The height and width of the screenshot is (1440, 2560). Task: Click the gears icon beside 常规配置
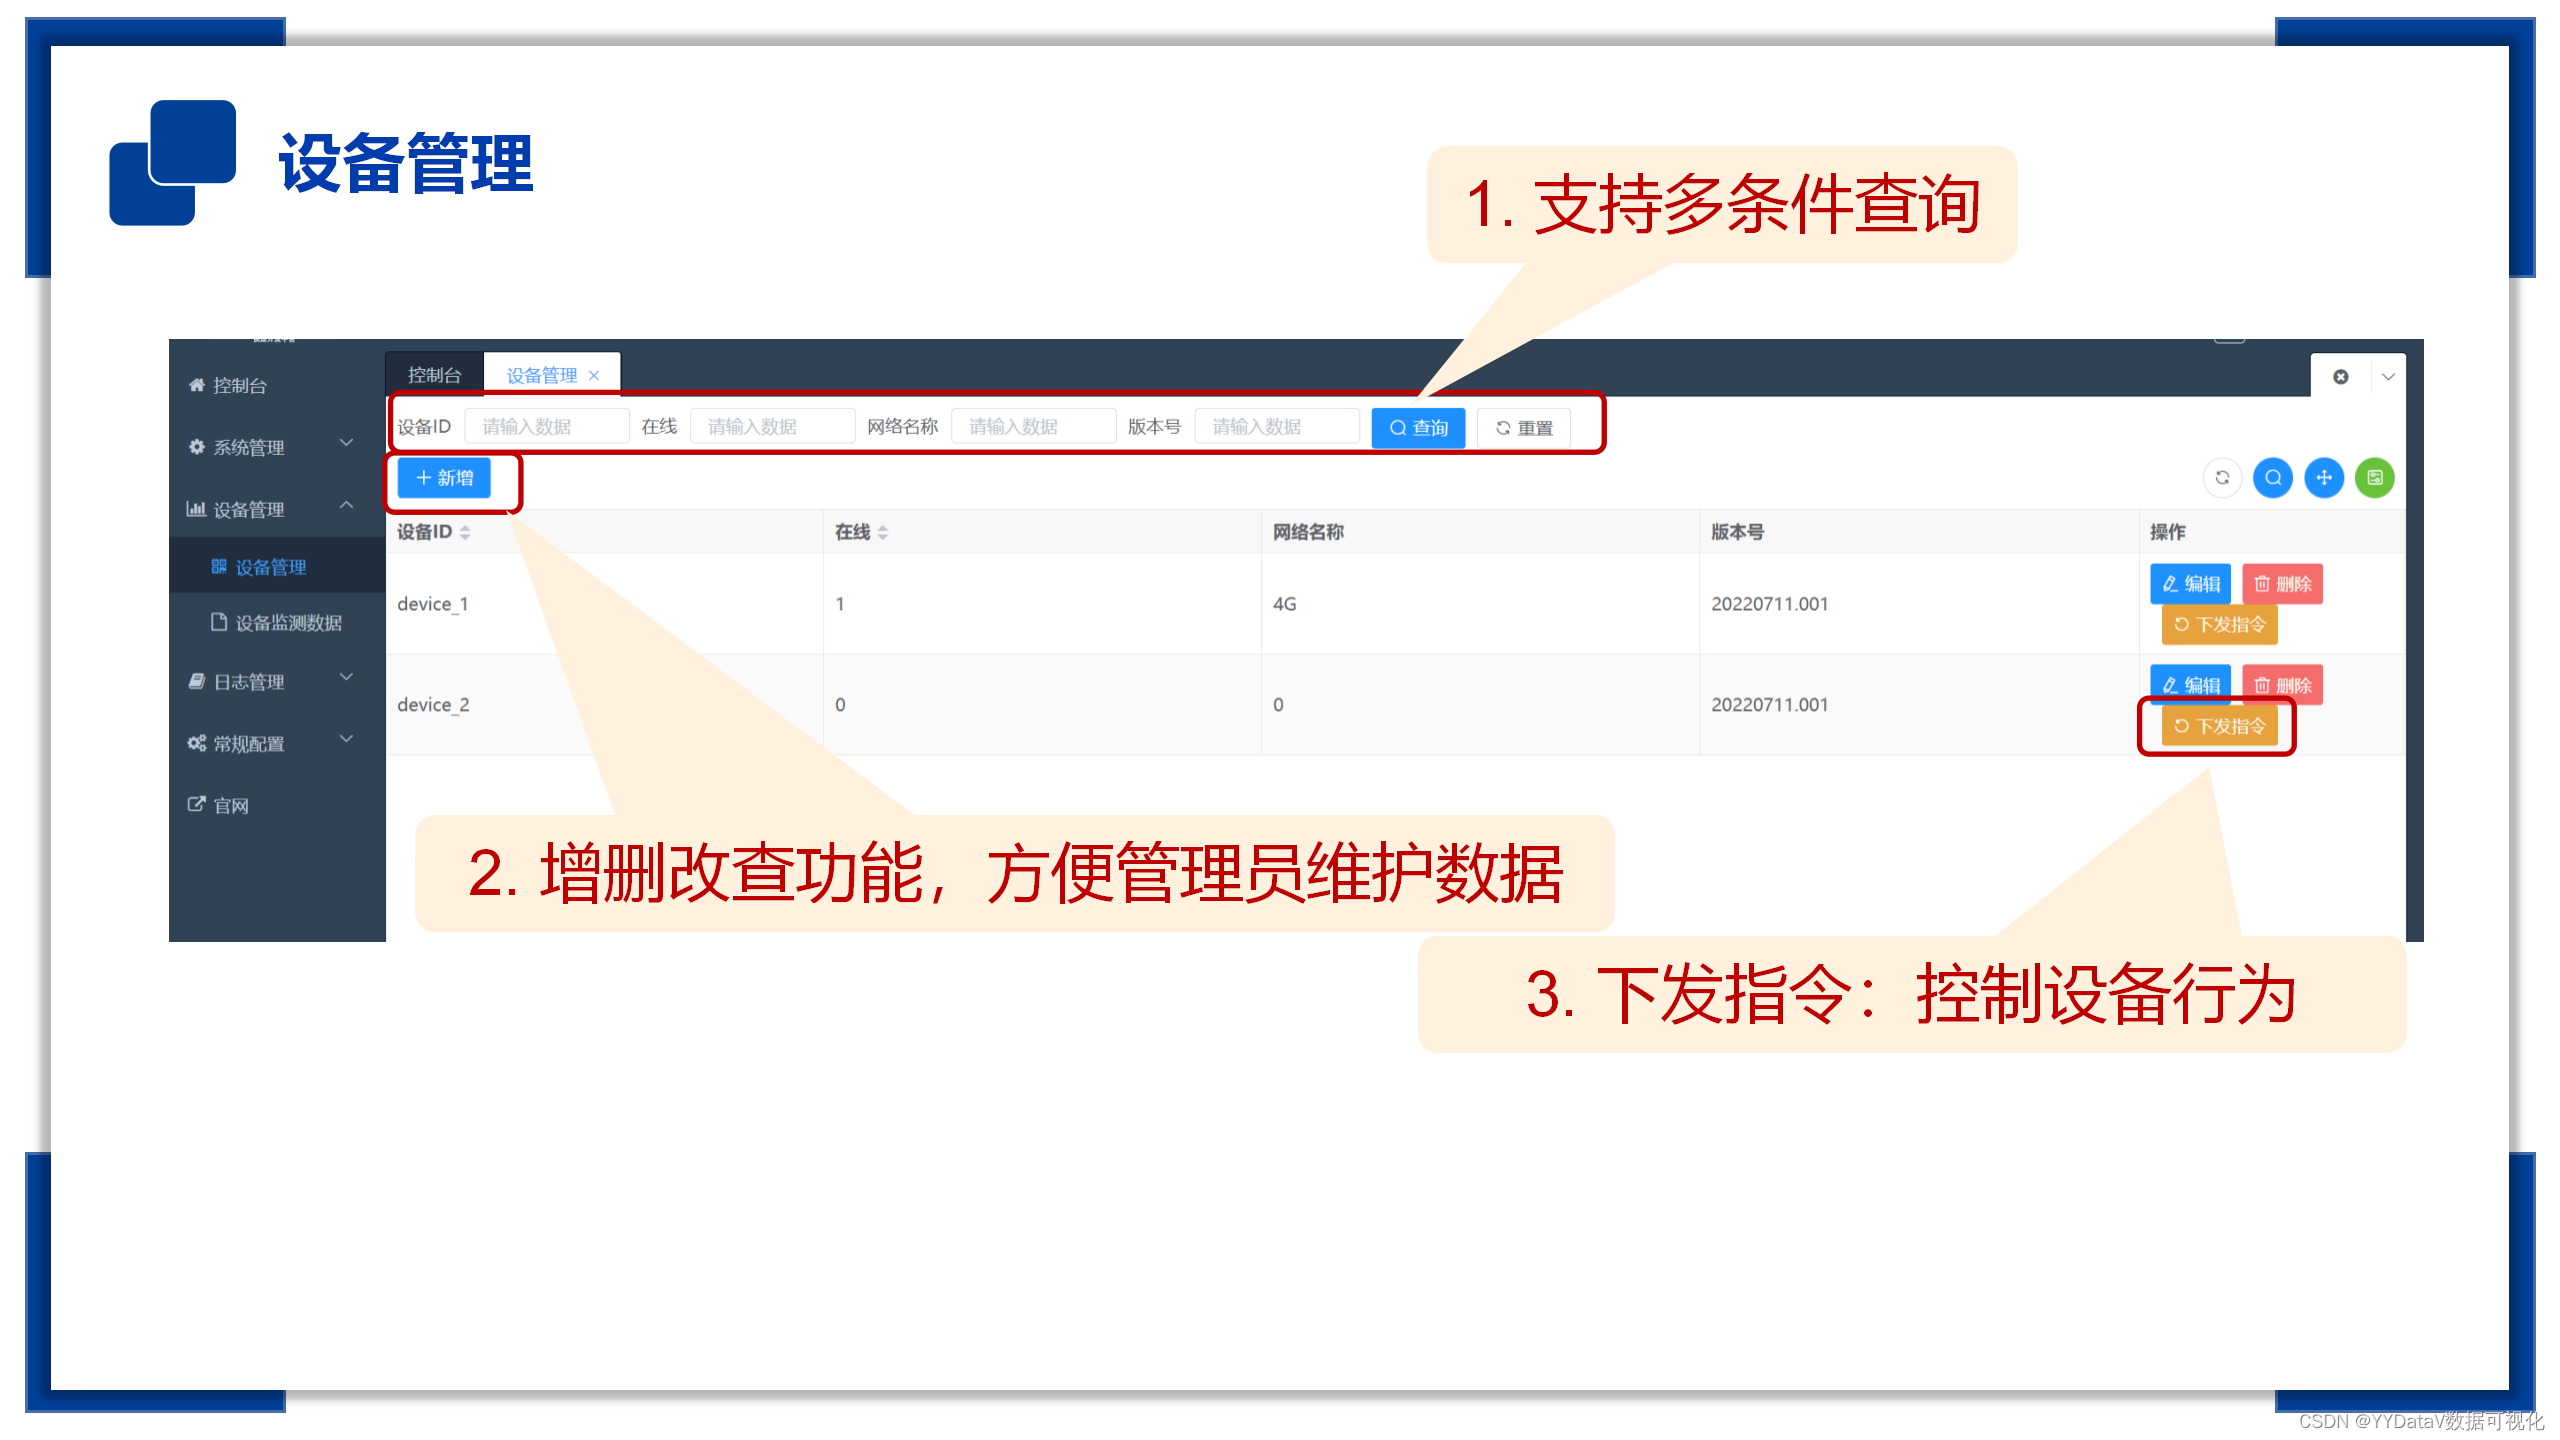[196, 743]
